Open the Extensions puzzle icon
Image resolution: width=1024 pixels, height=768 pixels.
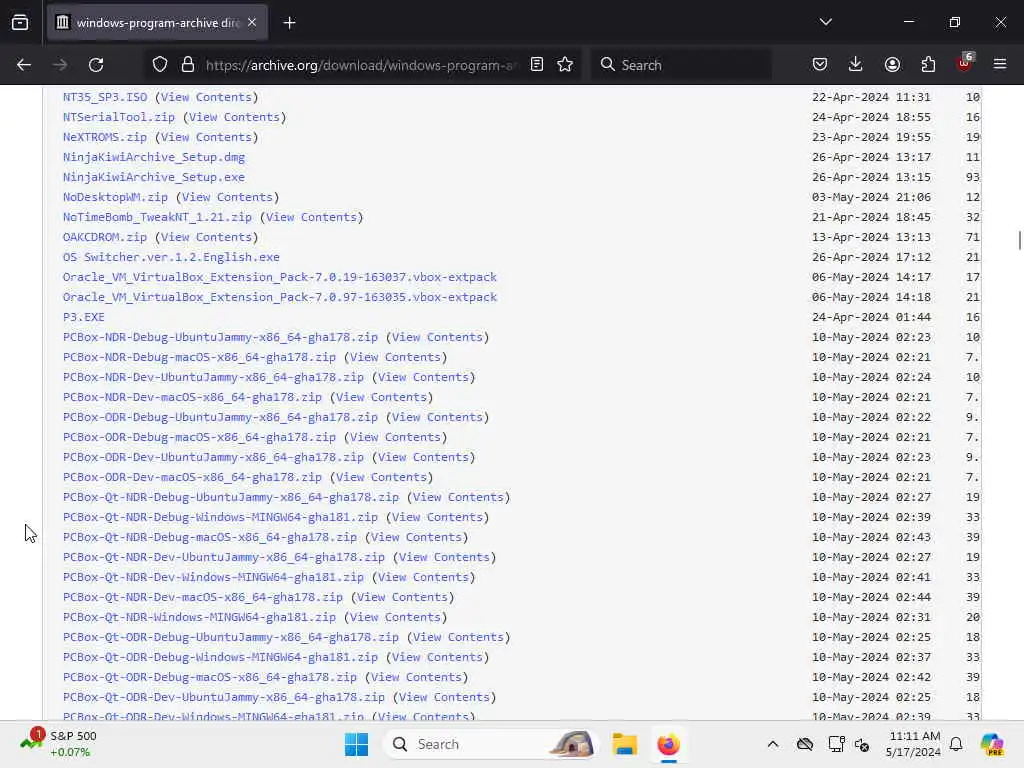928,65
